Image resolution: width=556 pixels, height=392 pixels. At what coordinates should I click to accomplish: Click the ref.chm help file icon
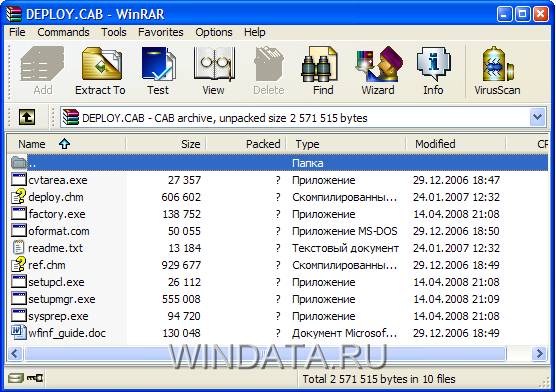click(x=18, y=265)
